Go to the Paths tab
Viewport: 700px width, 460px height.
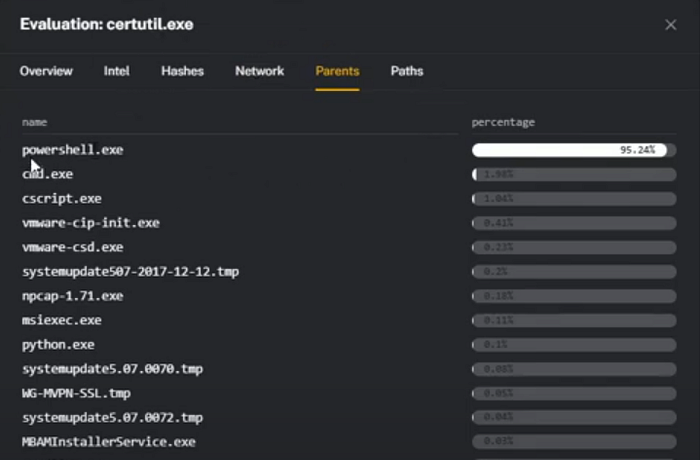click(407, 71)
